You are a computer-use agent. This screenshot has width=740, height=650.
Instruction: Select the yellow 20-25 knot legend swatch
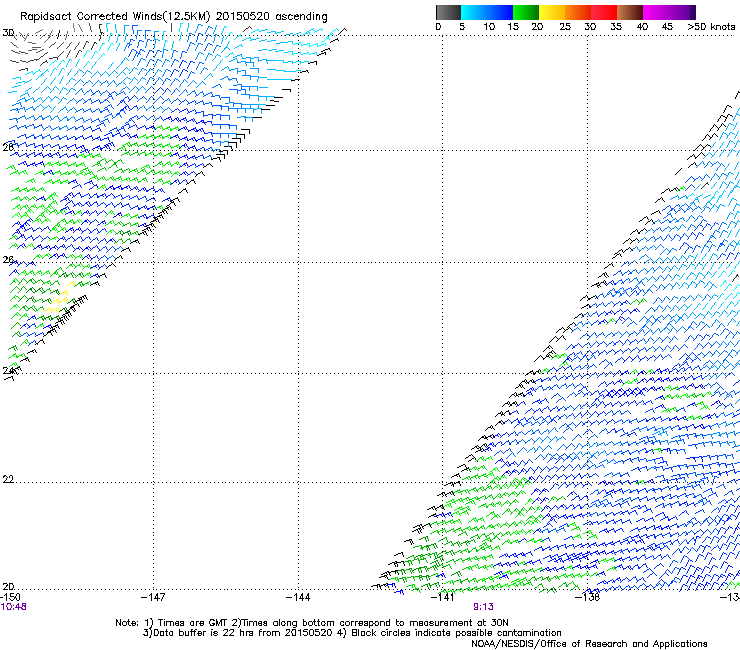tap(552, 12)
